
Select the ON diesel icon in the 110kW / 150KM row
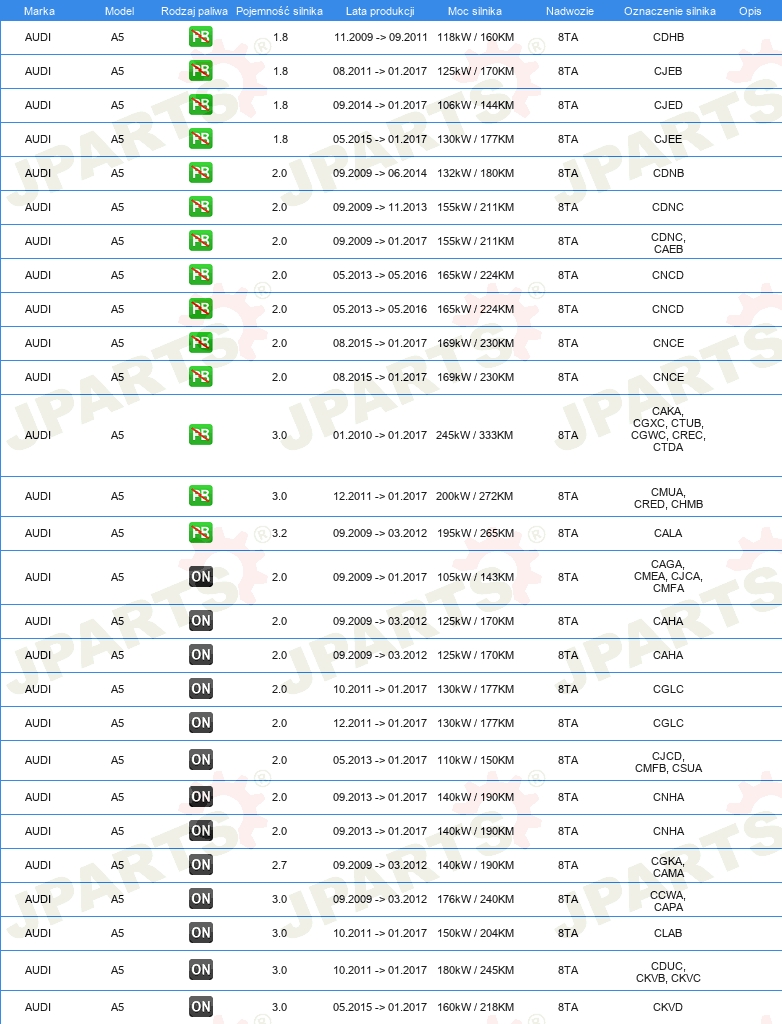[201, 760]
